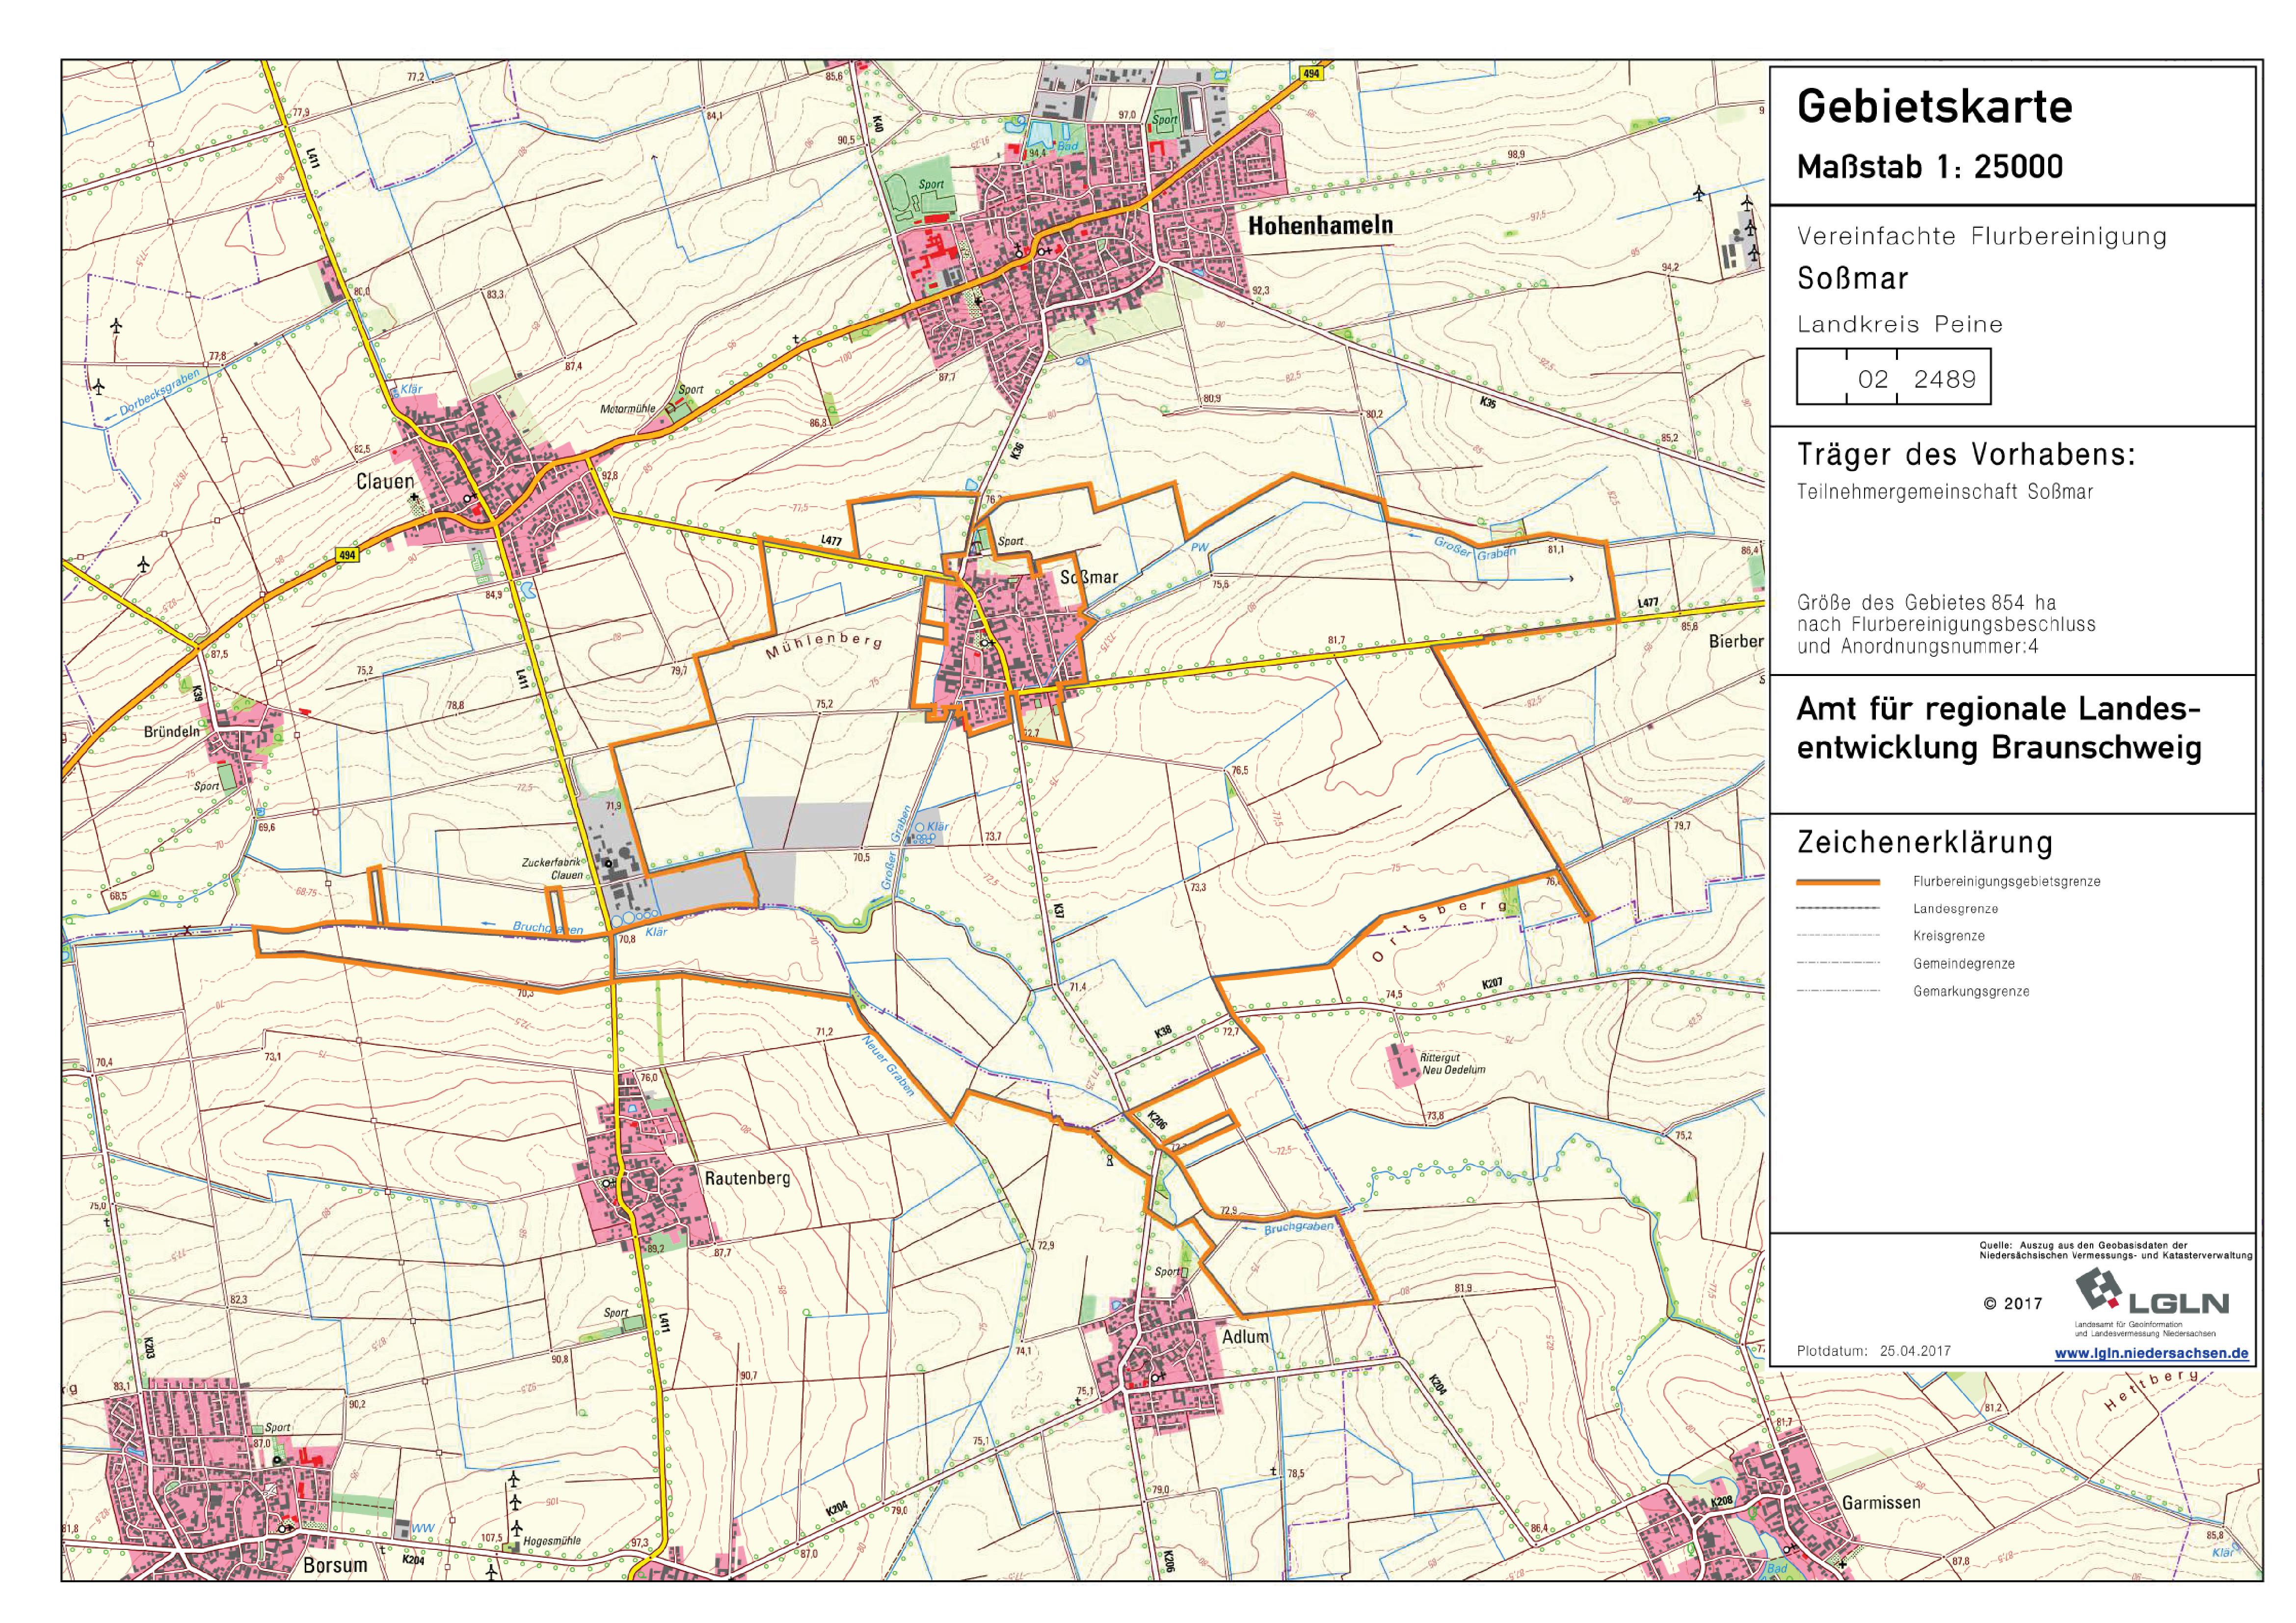2296x1623 pixels.
Task: Click the Landesgrenze legend line symbol
Action: [1838, 909]
